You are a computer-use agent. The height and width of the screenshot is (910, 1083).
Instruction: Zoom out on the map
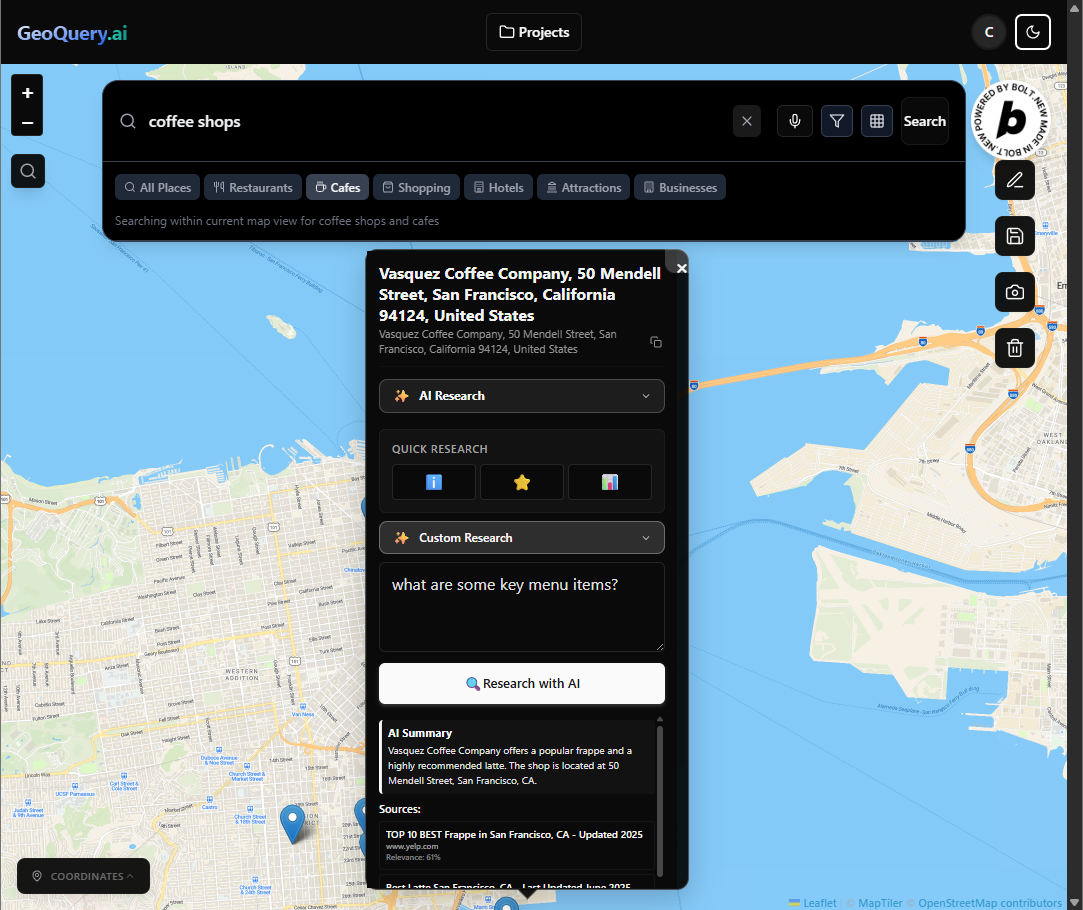(x=28, y=123)
